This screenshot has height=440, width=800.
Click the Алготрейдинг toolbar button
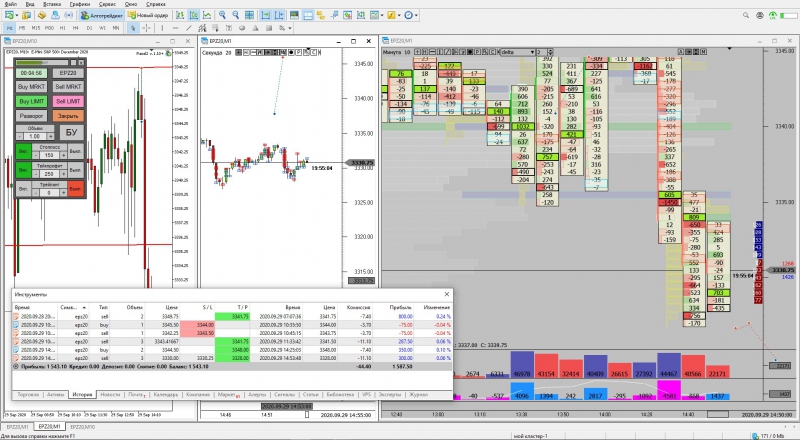click(x=102, y=15)
